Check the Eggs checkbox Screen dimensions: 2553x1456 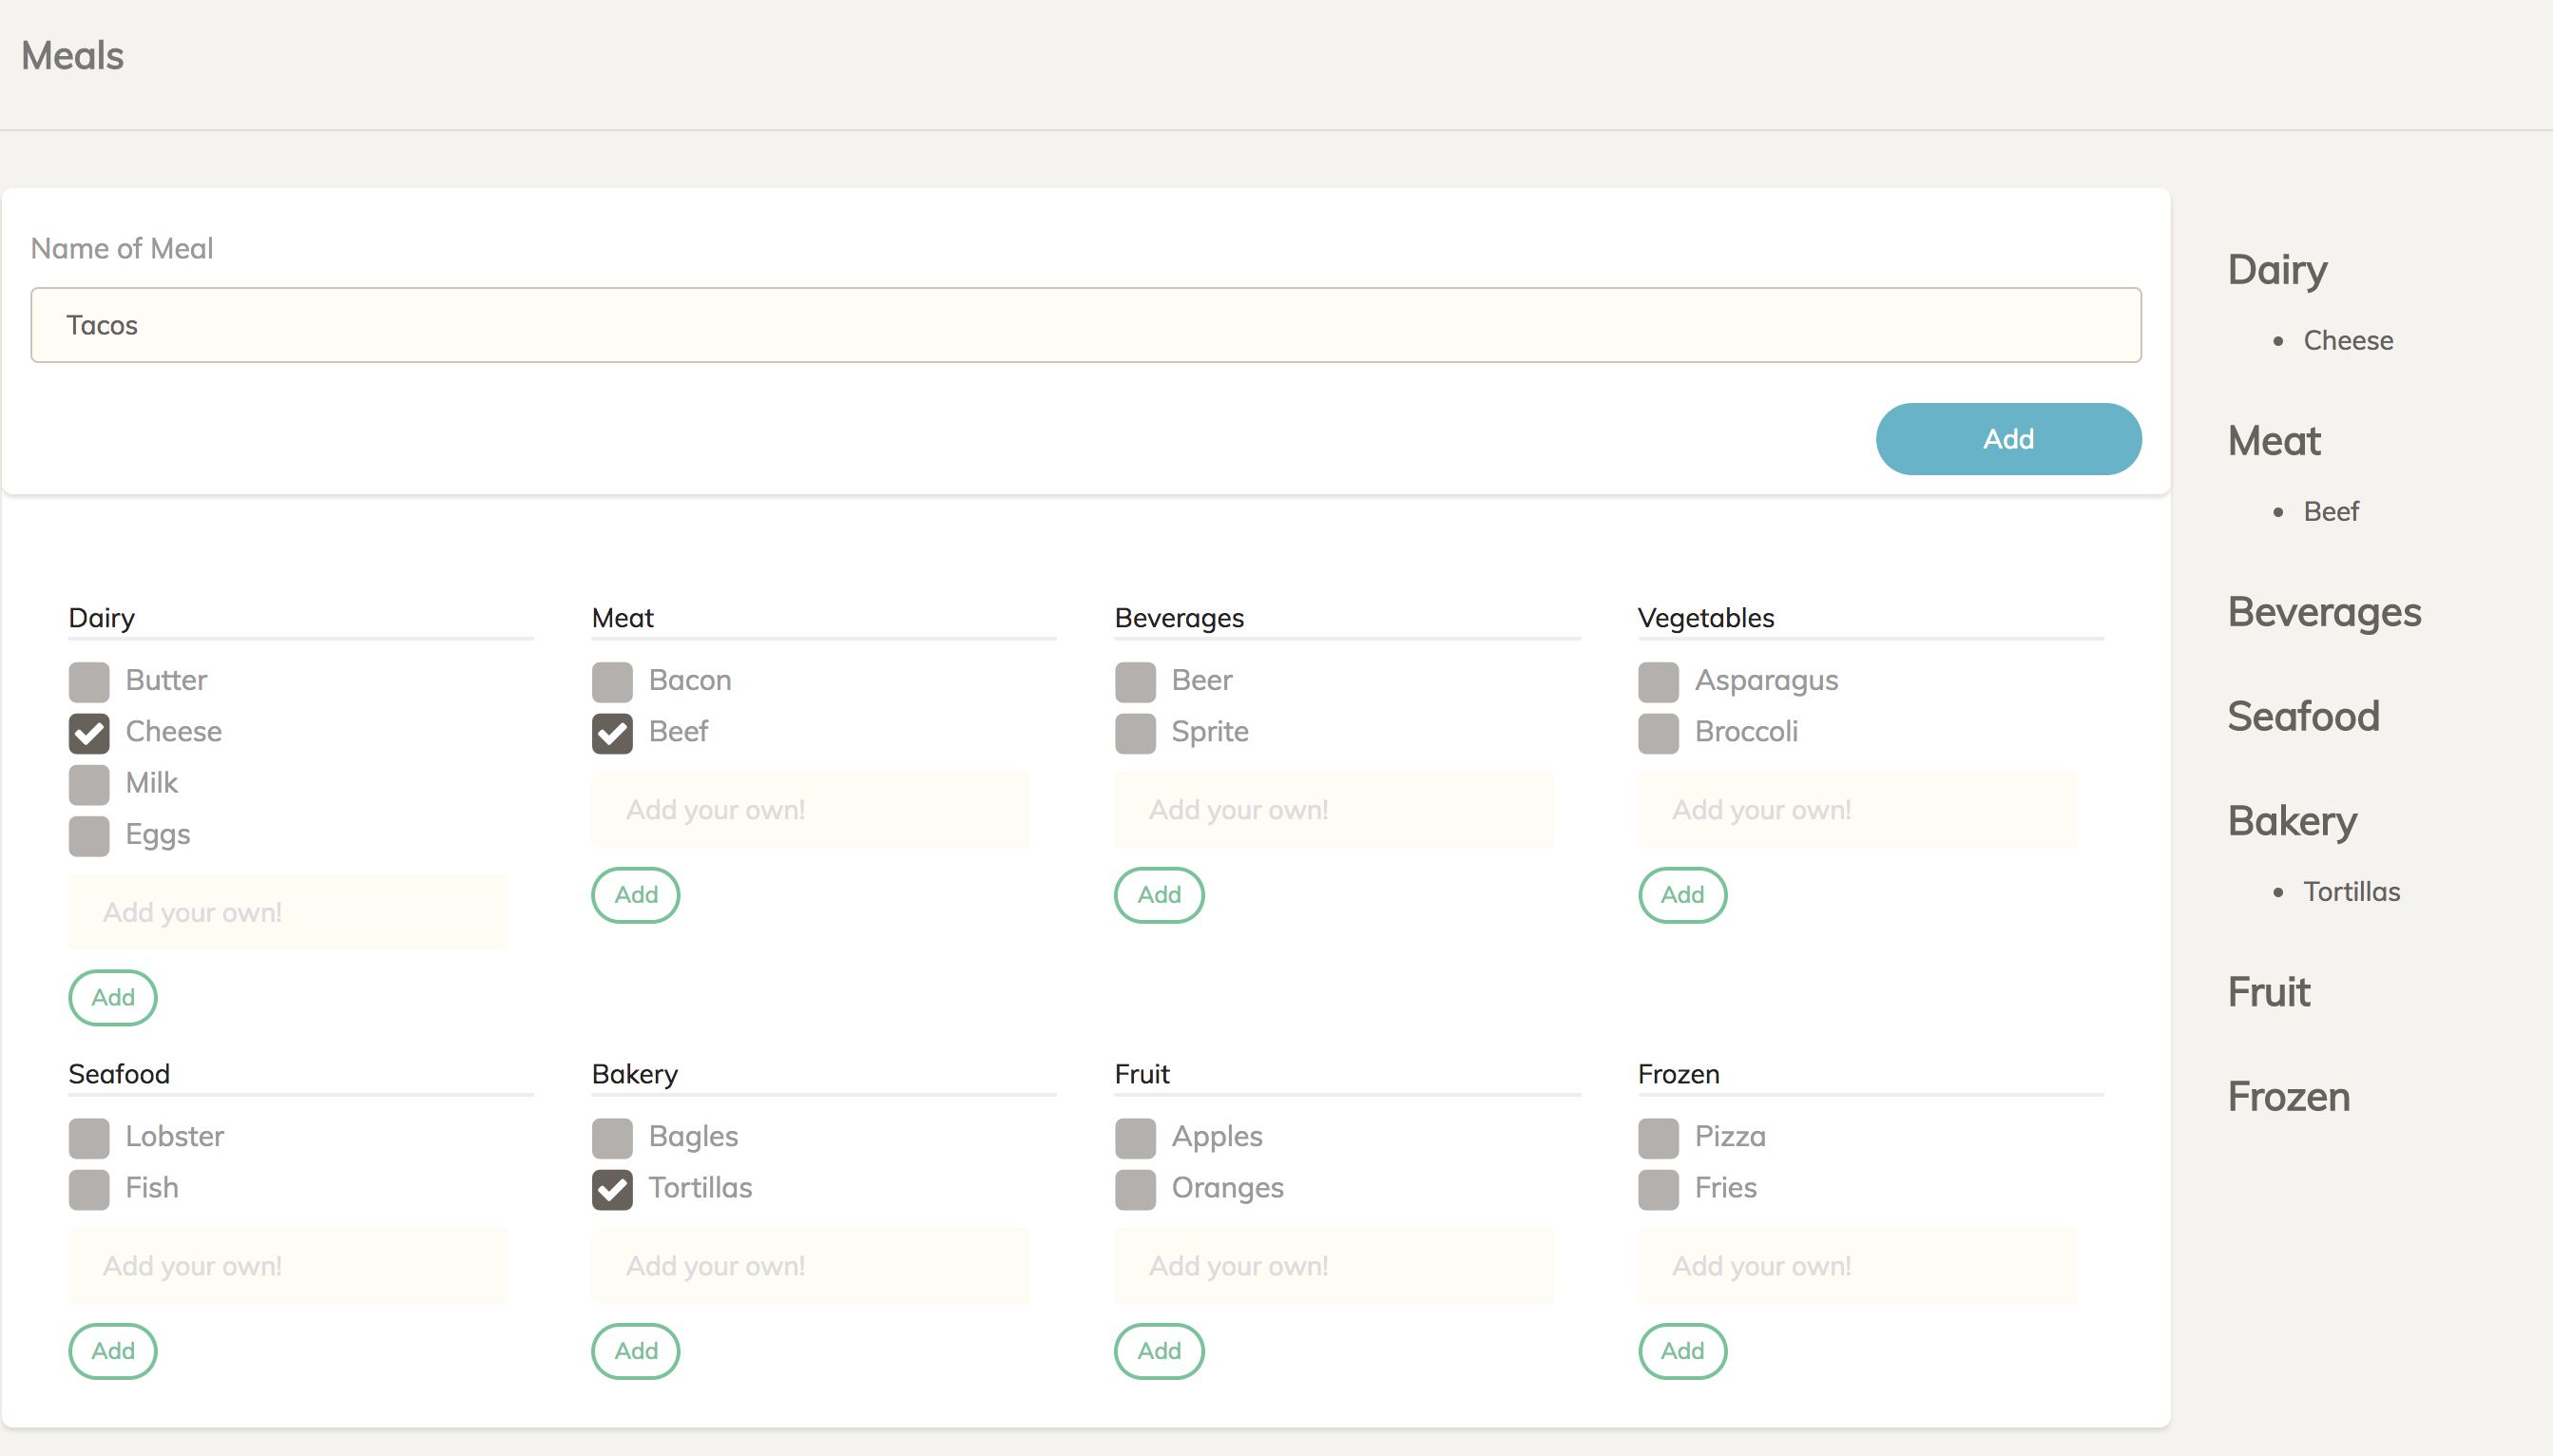point(89,836)
